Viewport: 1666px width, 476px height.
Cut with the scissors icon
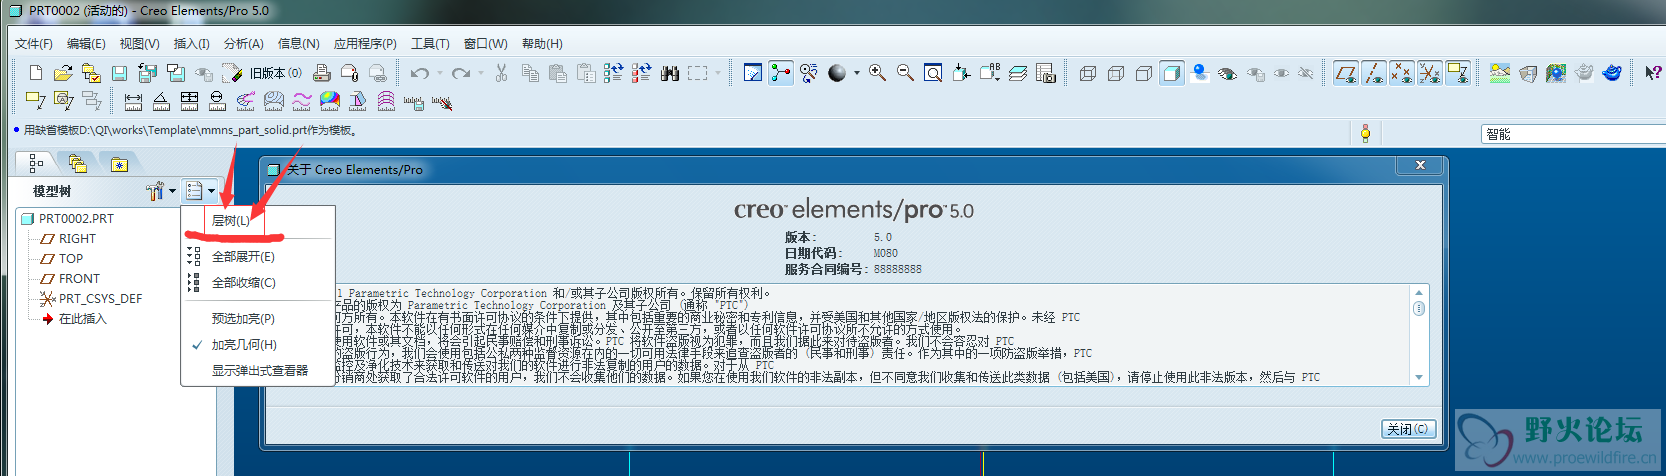pos(501,73)
